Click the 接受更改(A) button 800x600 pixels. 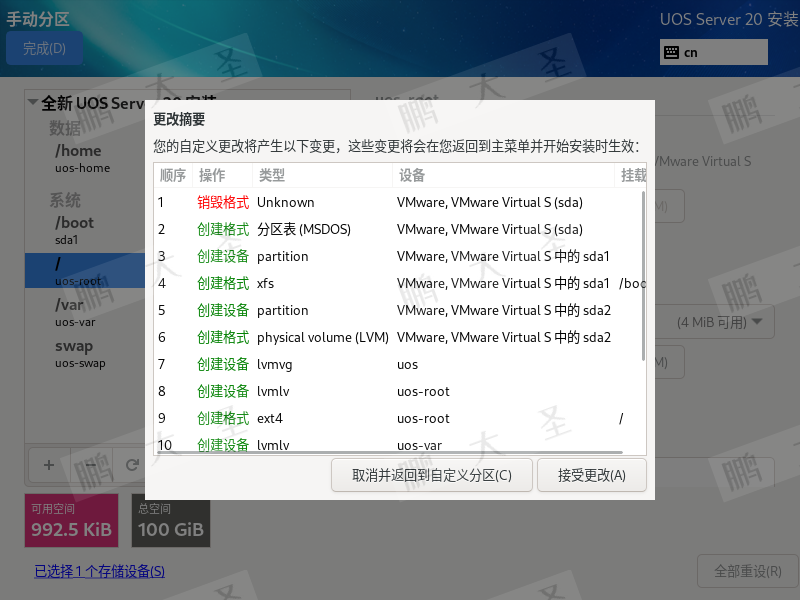592,476
